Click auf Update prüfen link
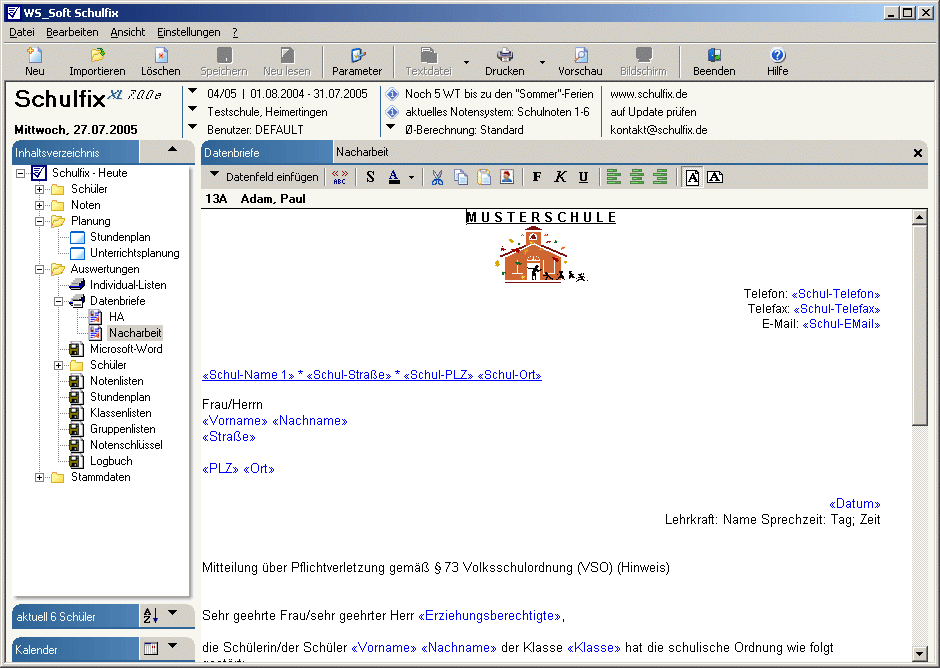 tap(653, 112)
